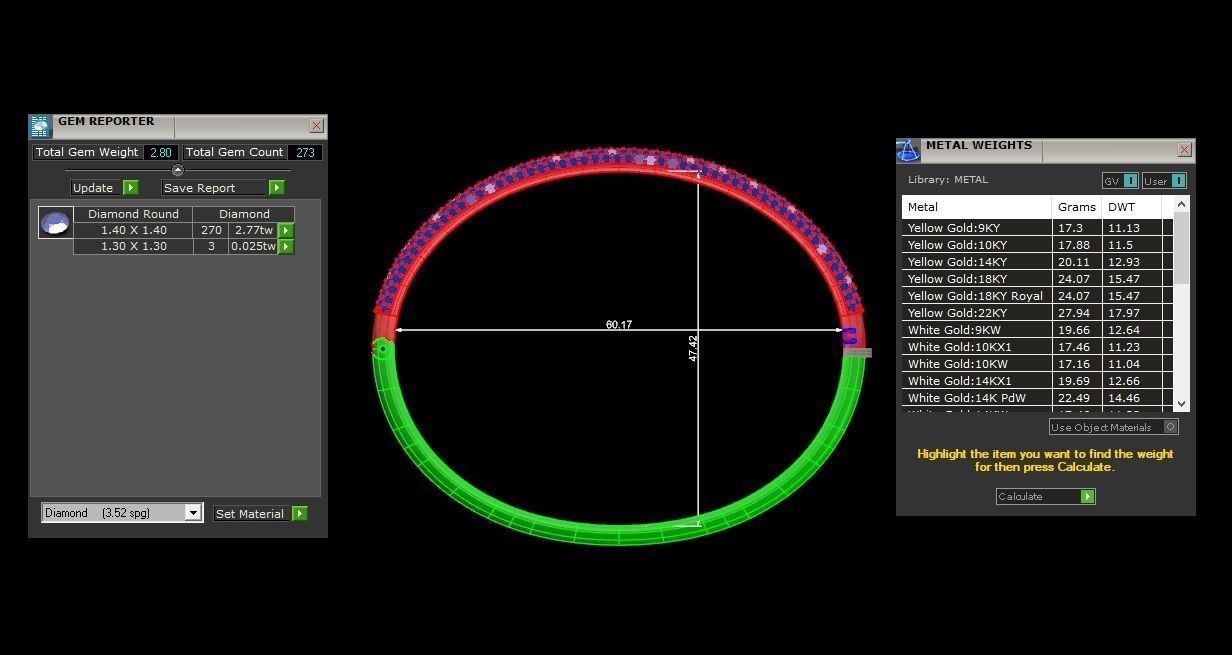Select White Gold:10KX1 row
Viewport: 1232px width, 655px height.
(x=1037, y=347)
